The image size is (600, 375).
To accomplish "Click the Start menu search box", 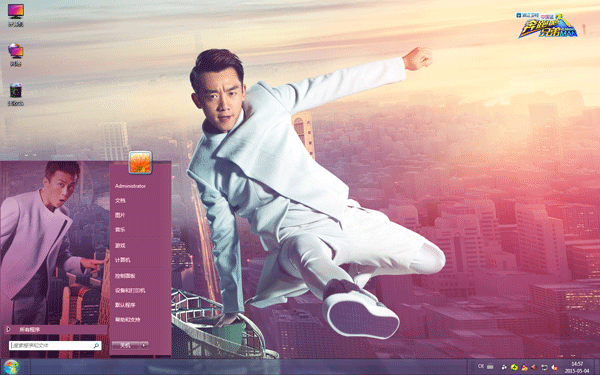I will tap(55, 346).
